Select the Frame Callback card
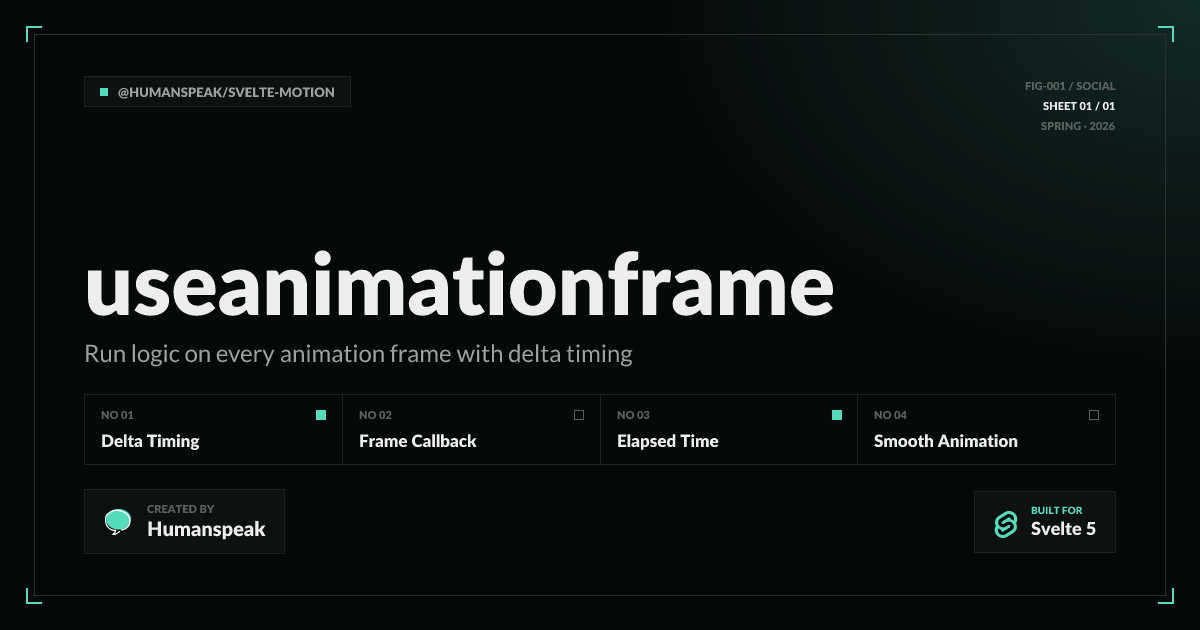The height and width of the screenshot is (630, 1200). point(472,430)
